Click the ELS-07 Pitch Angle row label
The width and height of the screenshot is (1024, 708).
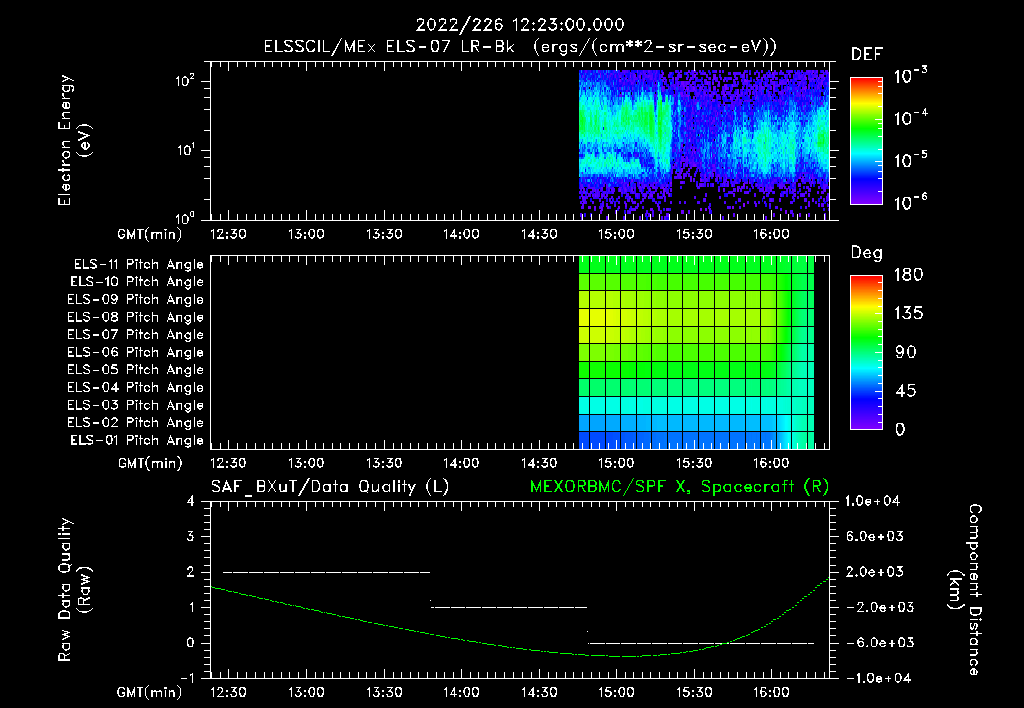(x=136, y=334)
